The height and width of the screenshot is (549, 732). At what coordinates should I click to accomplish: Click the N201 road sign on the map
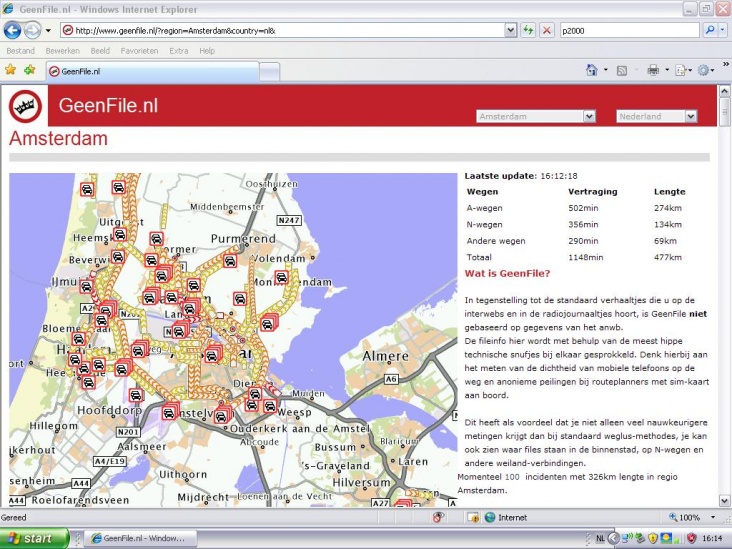[128, 432]
